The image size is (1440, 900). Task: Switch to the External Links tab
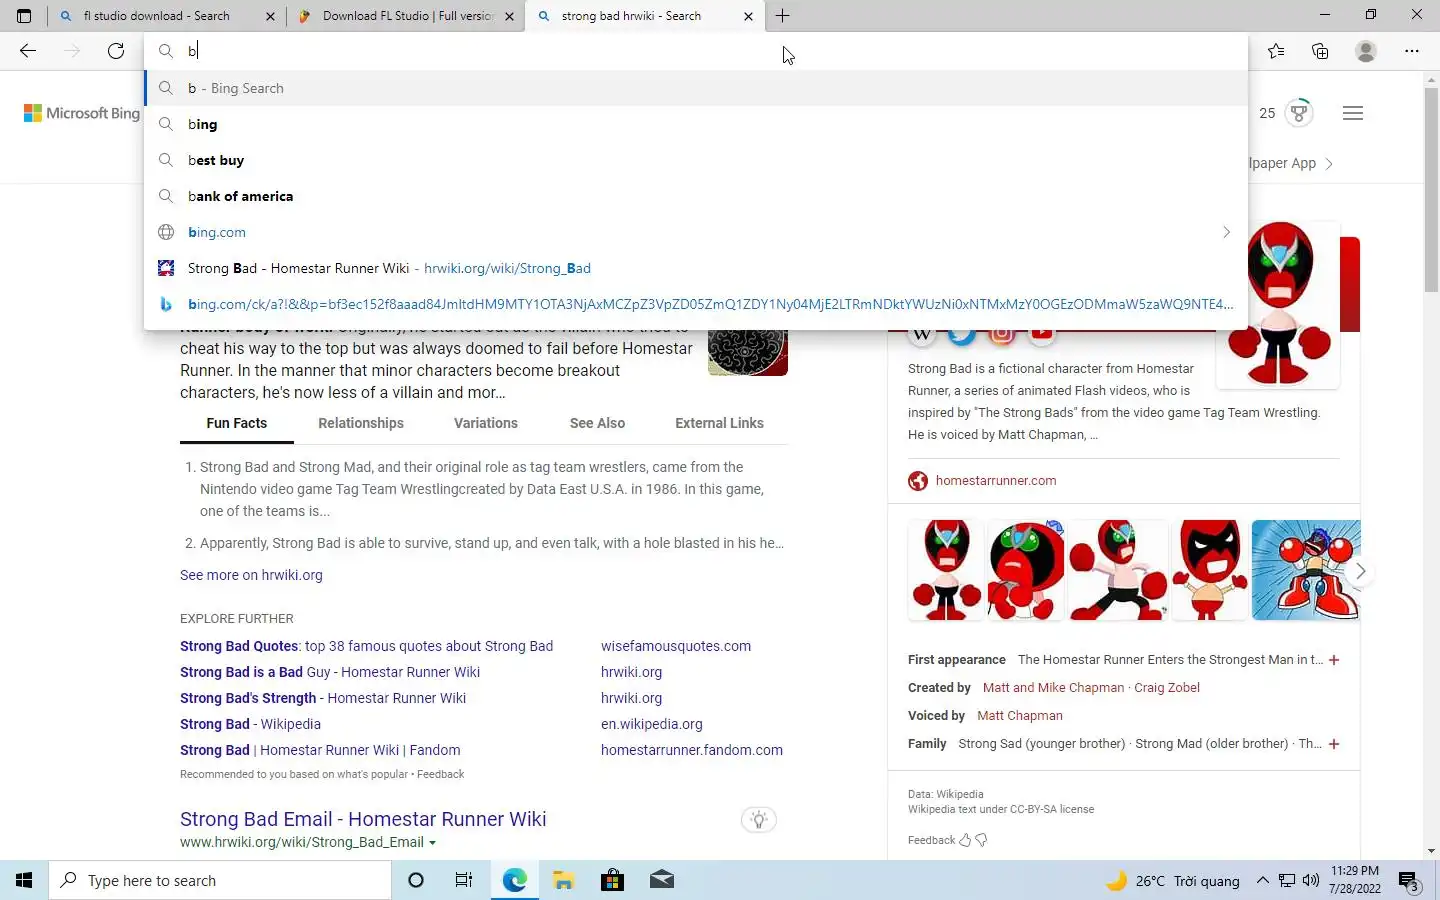(719, 423)
